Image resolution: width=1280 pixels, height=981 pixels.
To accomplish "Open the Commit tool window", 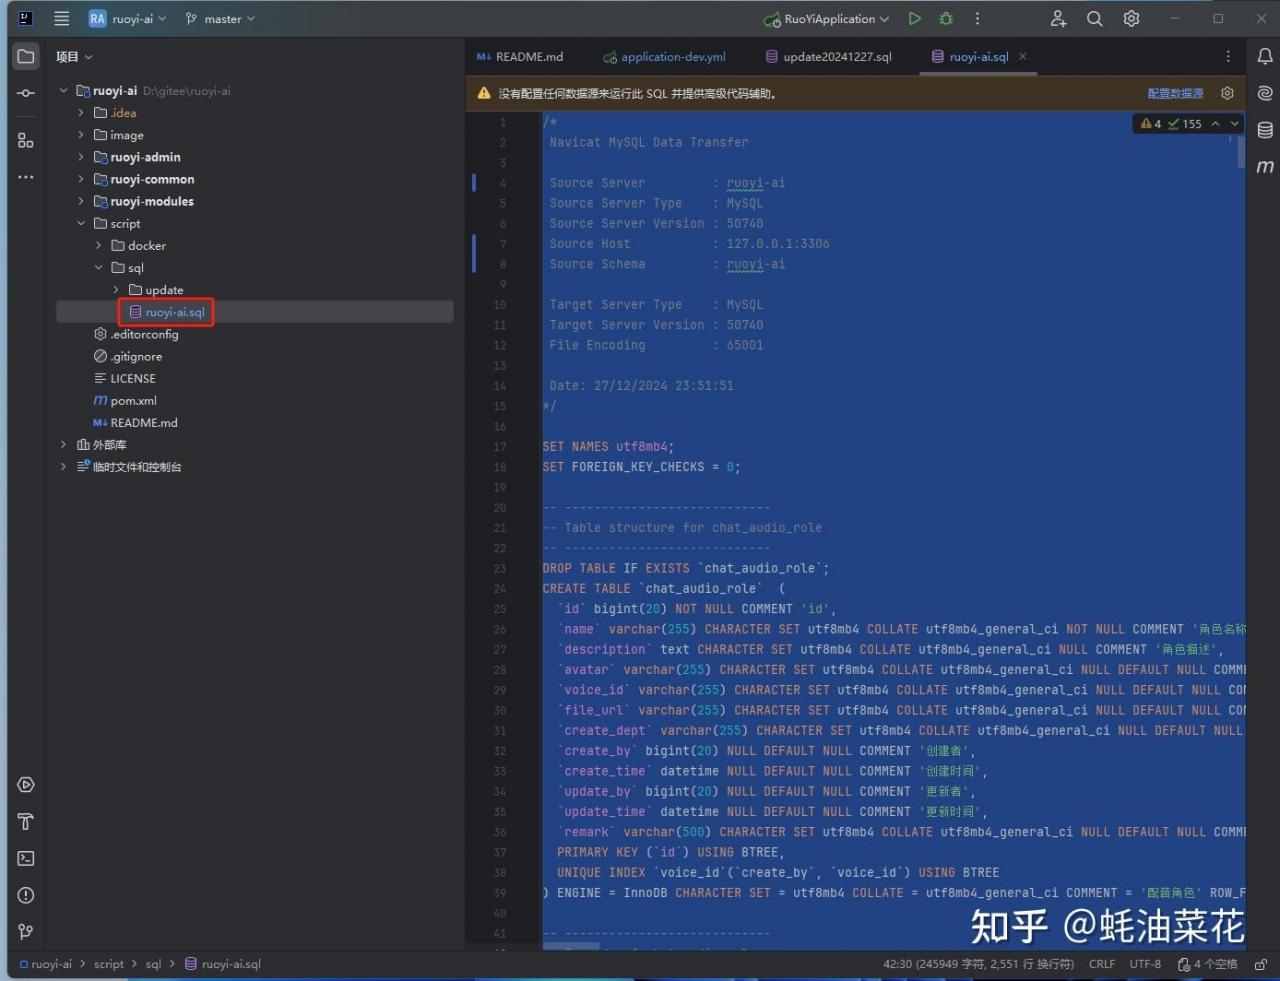I will click(x=26, y=93).
